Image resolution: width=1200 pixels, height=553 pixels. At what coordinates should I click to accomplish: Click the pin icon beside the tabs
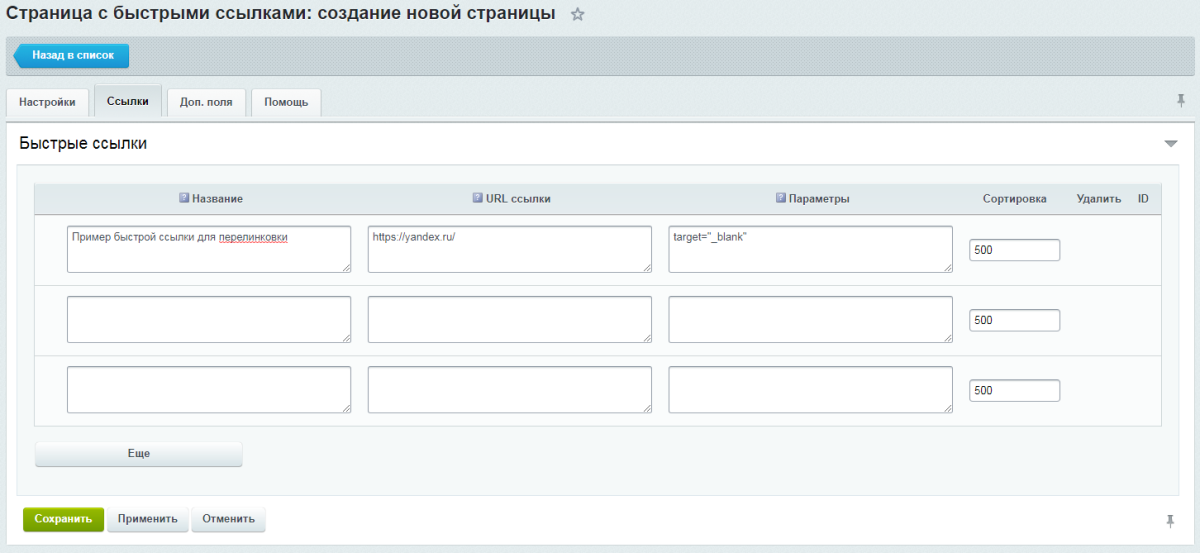[x=1181, y=100]
